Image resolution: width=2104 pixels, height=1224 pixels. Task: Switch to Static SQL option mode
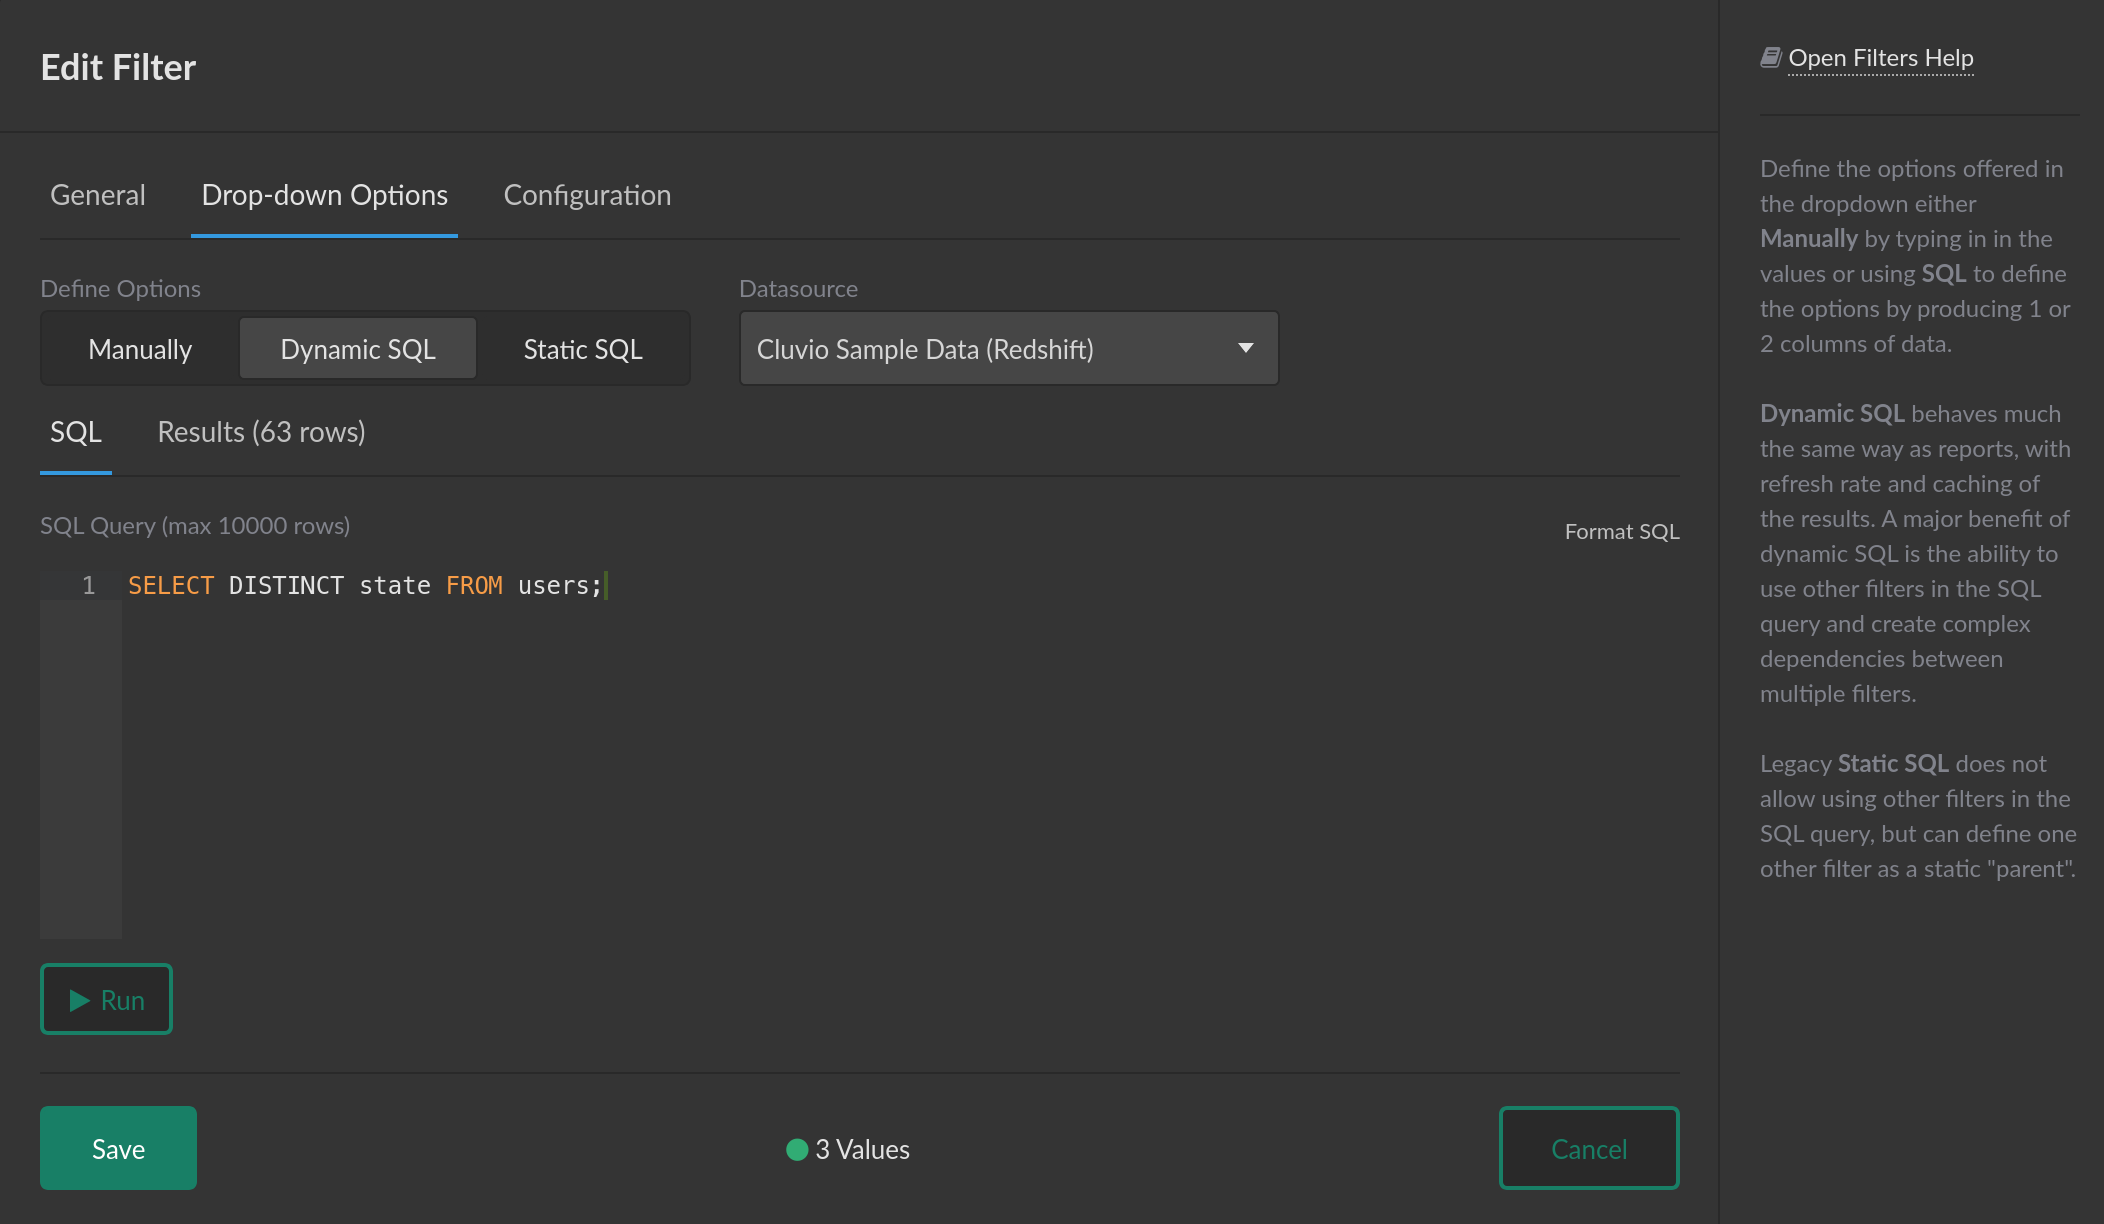point(583,349)
